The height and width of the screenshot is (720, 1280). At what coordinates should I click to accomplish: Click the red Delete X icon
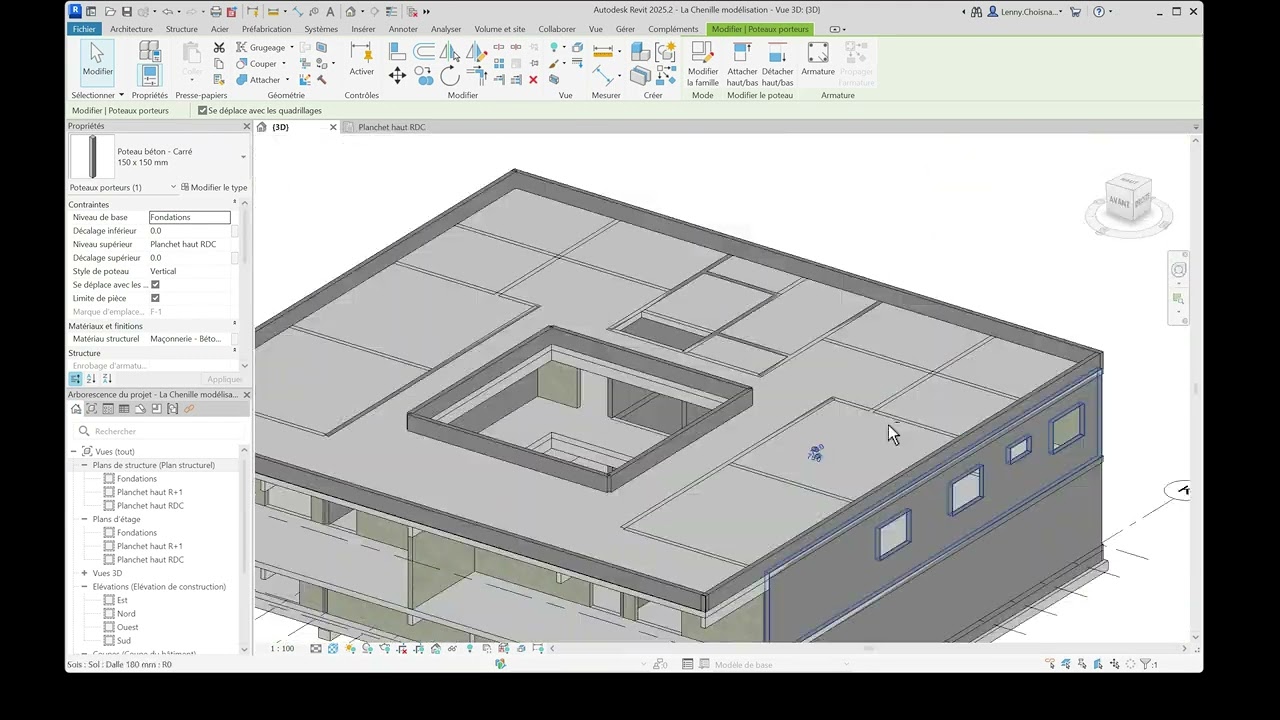tap(533, 80)
